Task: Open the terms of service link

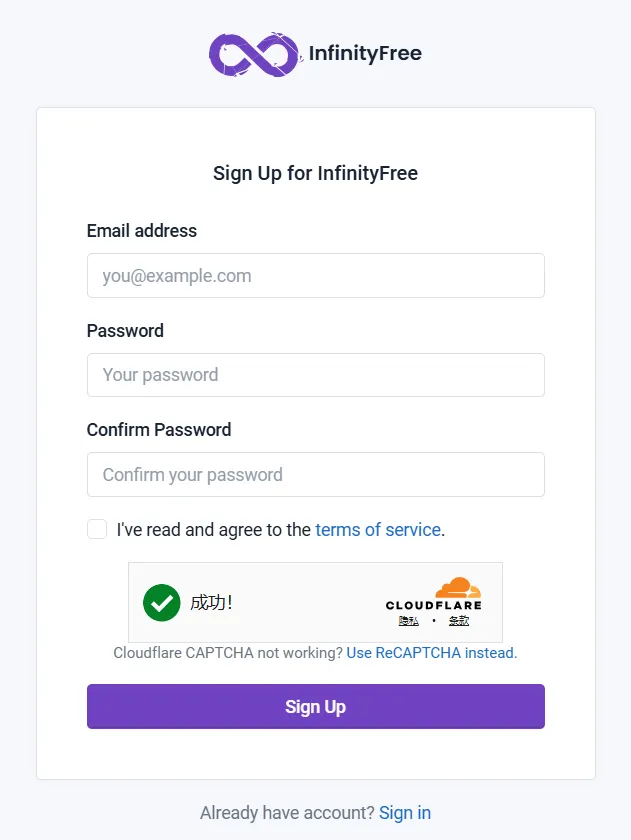Action: [378, 530]
